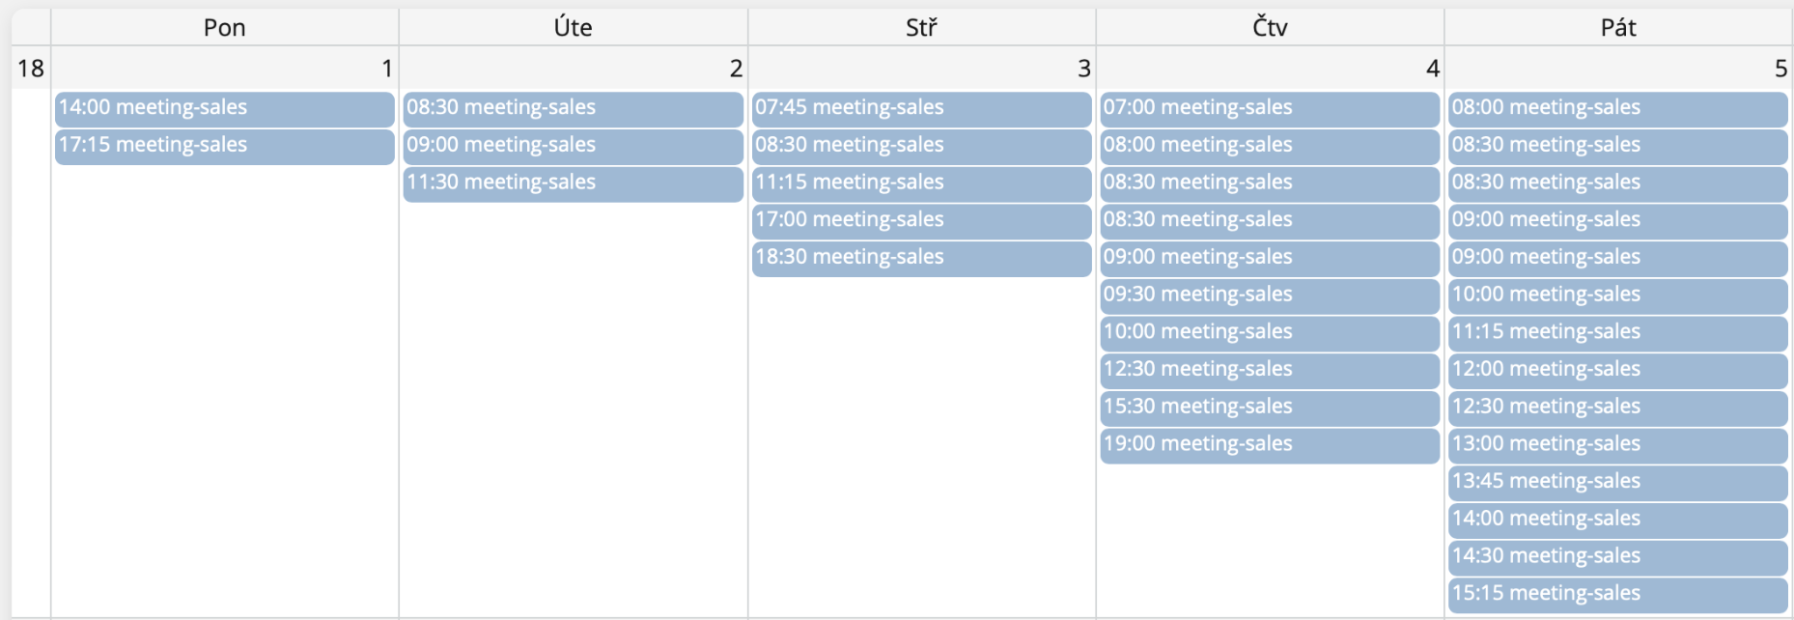This screenshot has width=1794, height=620.
Task: Open Friday's 13:45 meeting-sales event
Action: [x=1616, y=482]
